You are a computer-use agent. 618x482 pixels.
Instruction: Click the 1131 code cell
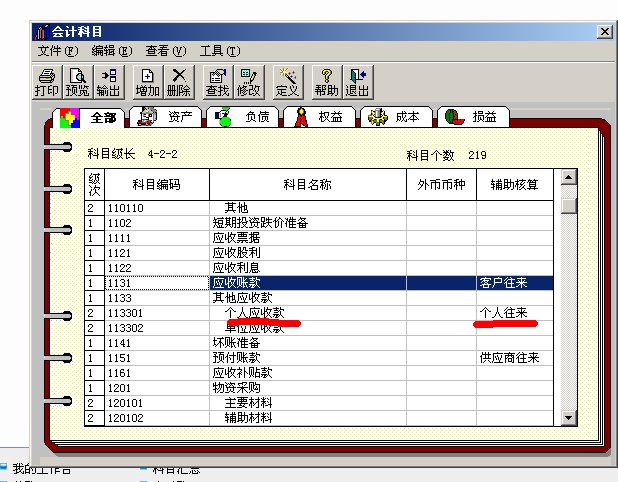157,283
